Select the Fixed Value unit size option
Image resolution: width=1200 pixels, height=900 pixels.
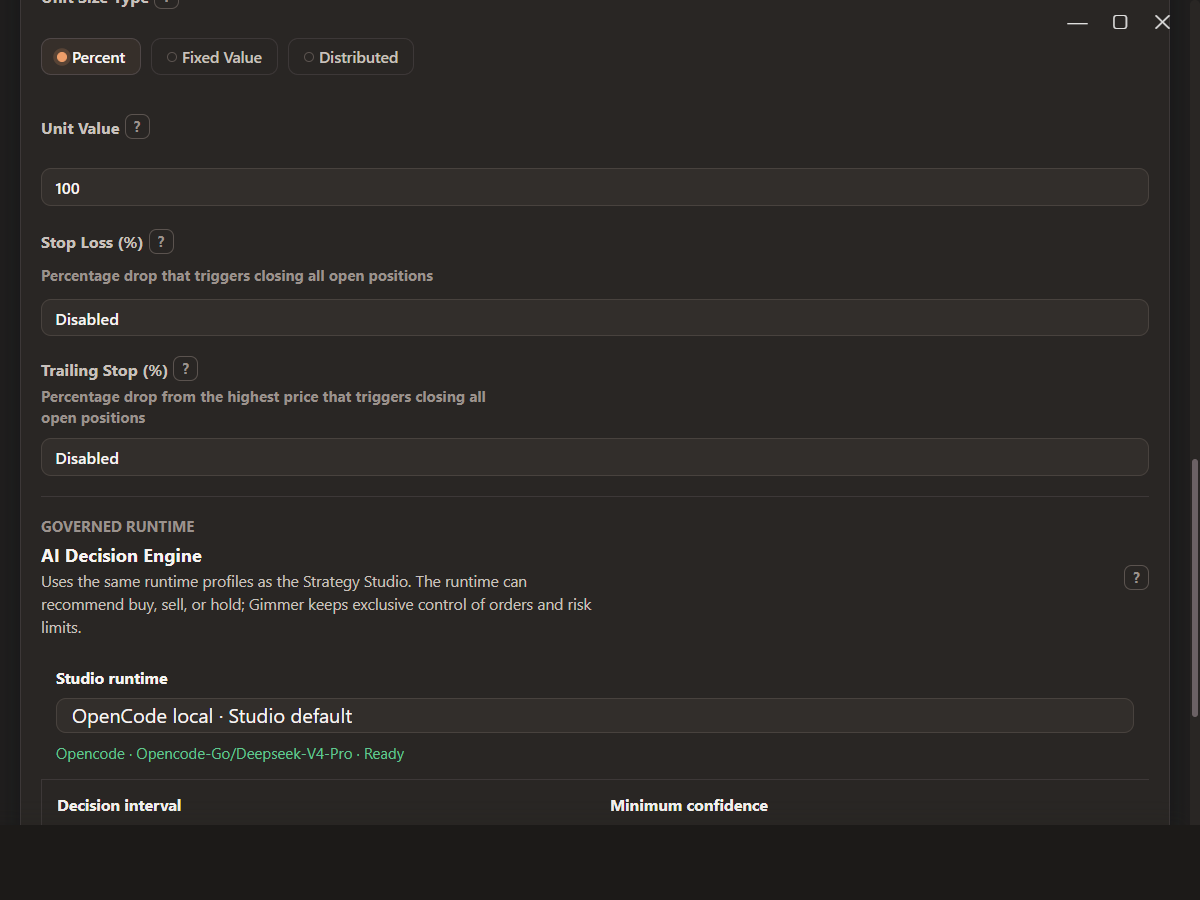point(214,57)
